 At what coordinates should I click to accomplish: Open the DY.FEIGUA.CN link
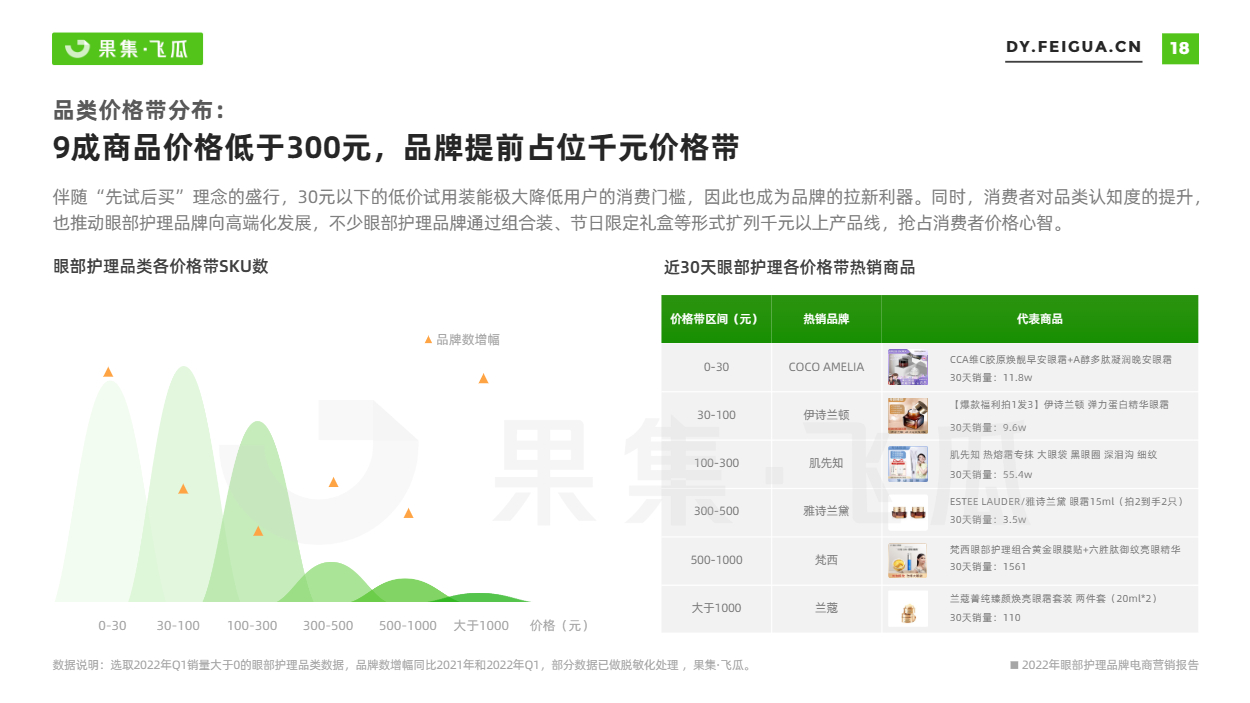point(1073,47)
